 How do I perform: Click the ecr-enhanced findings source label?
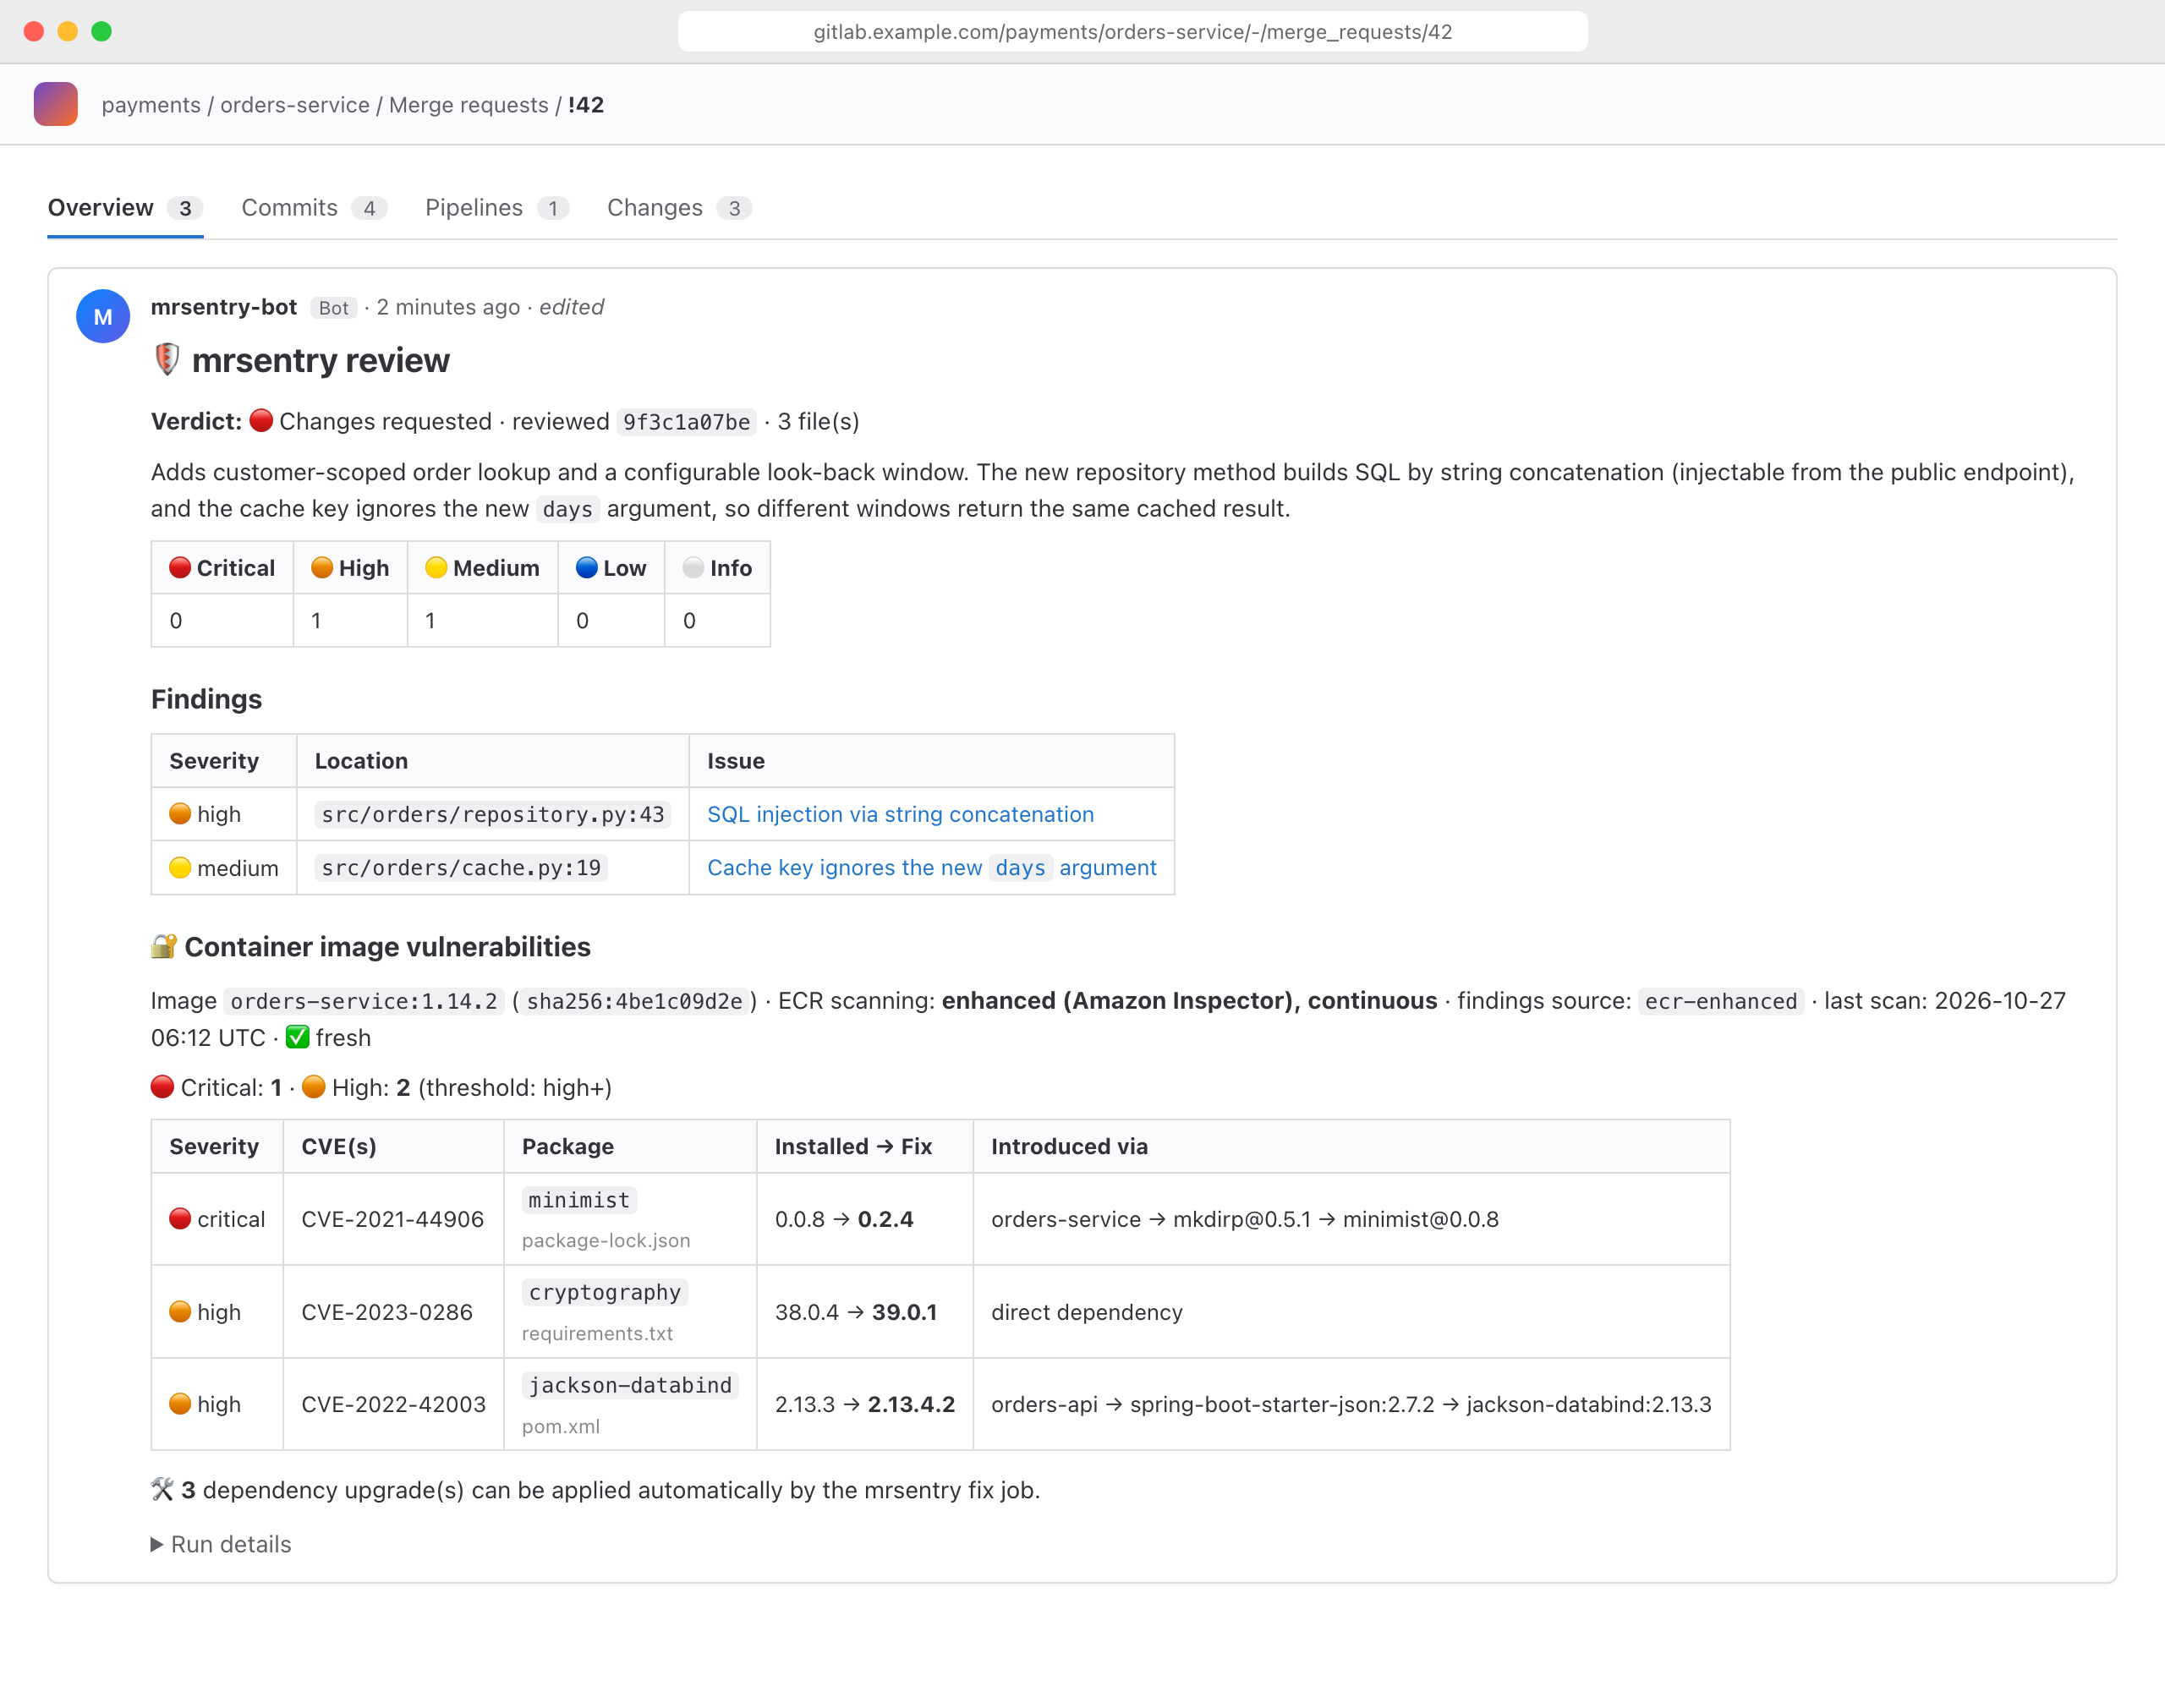tap(1721, 1001)
